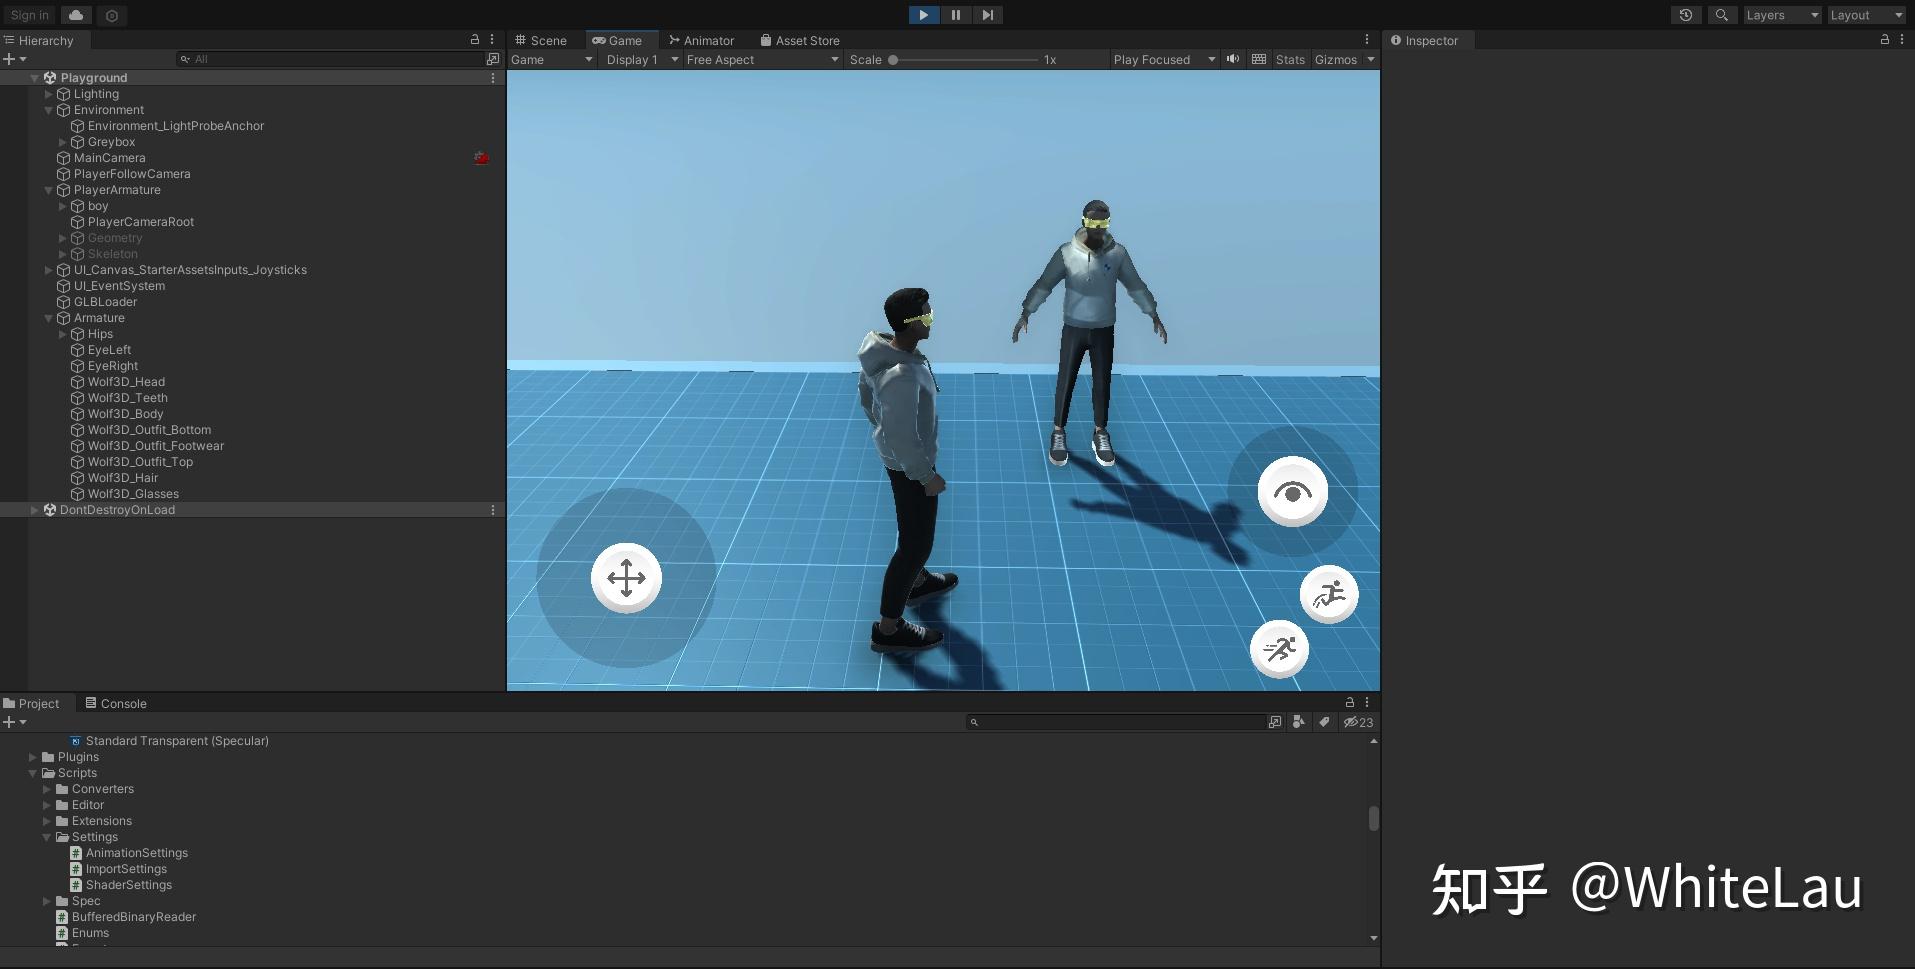Toggle the Stats overlay
The height and width of the screenshot is (969, 1915).
pos(1290,60)
